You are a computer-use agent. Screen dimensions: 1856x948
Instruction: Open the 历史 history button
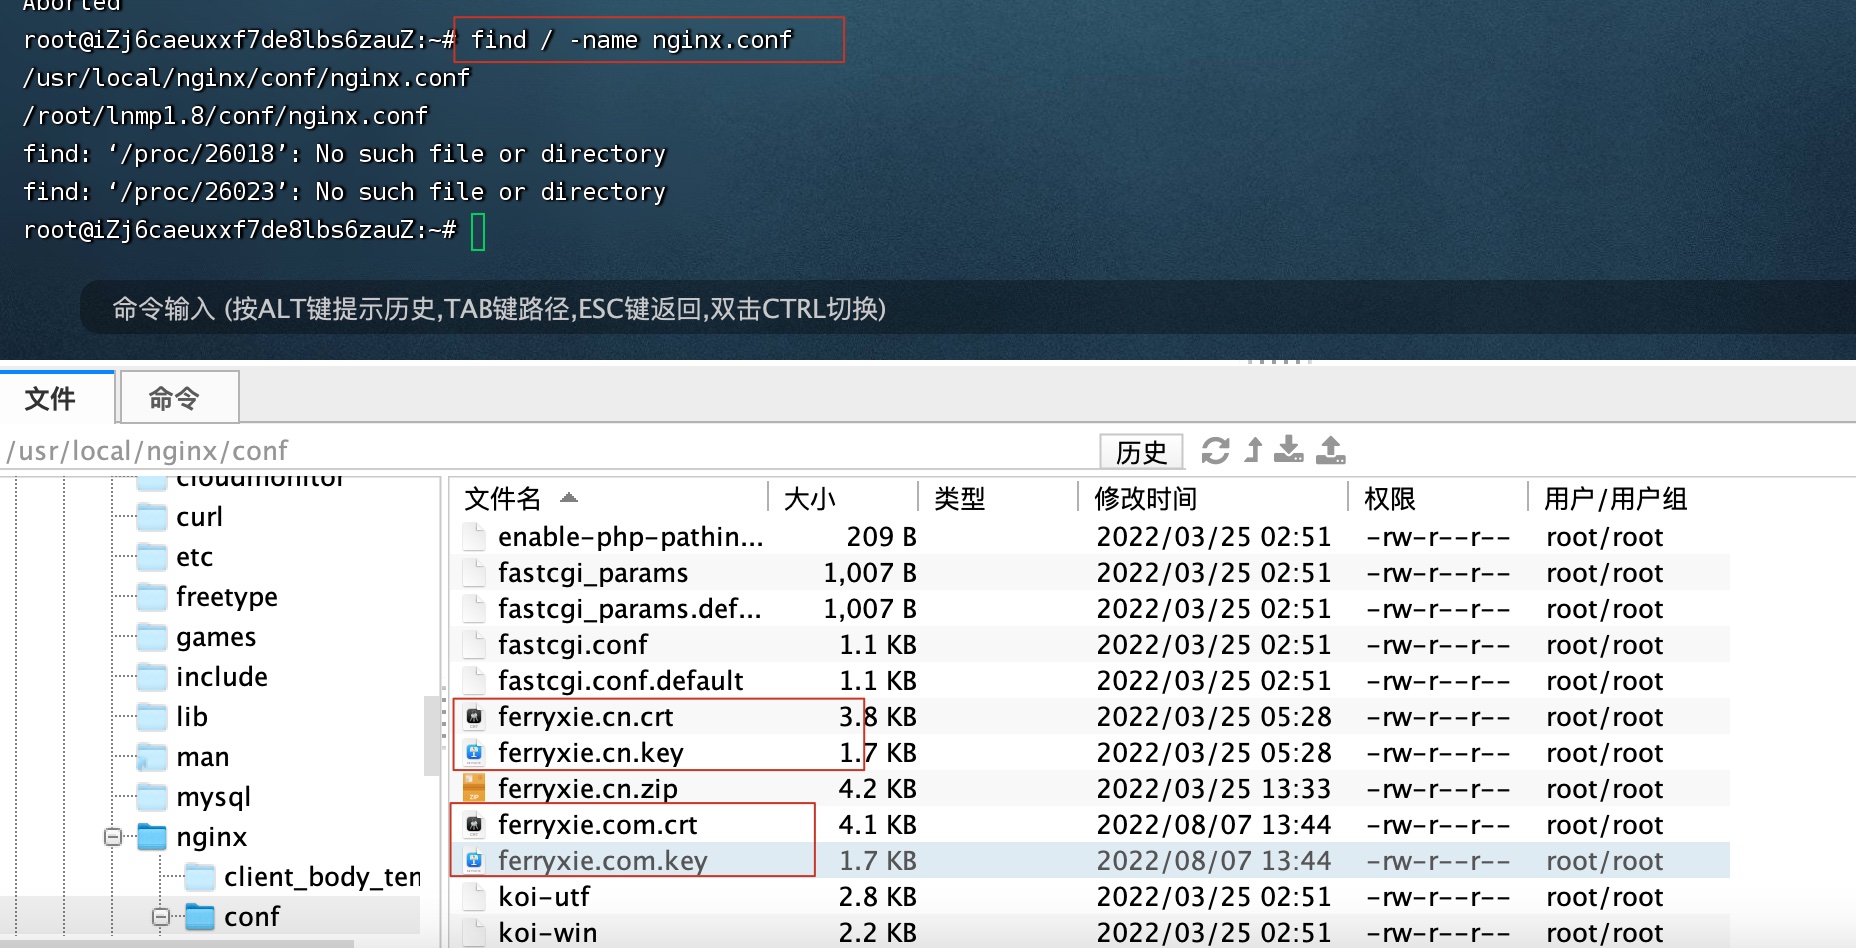(1141, 452)
